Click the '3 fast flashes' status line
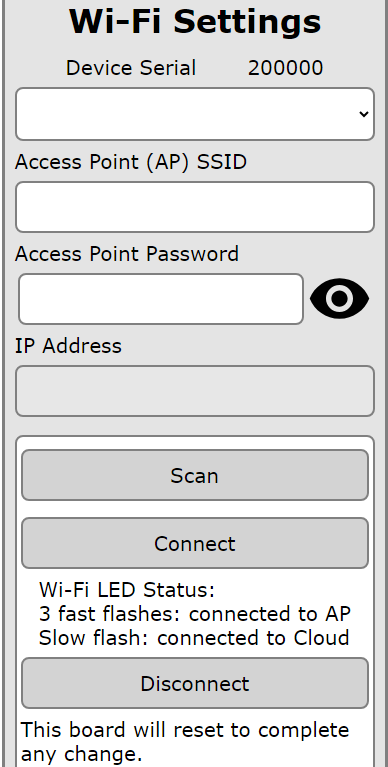Image resolution: width=388 pixels, height=767 pixels. [x=195, y=614]
